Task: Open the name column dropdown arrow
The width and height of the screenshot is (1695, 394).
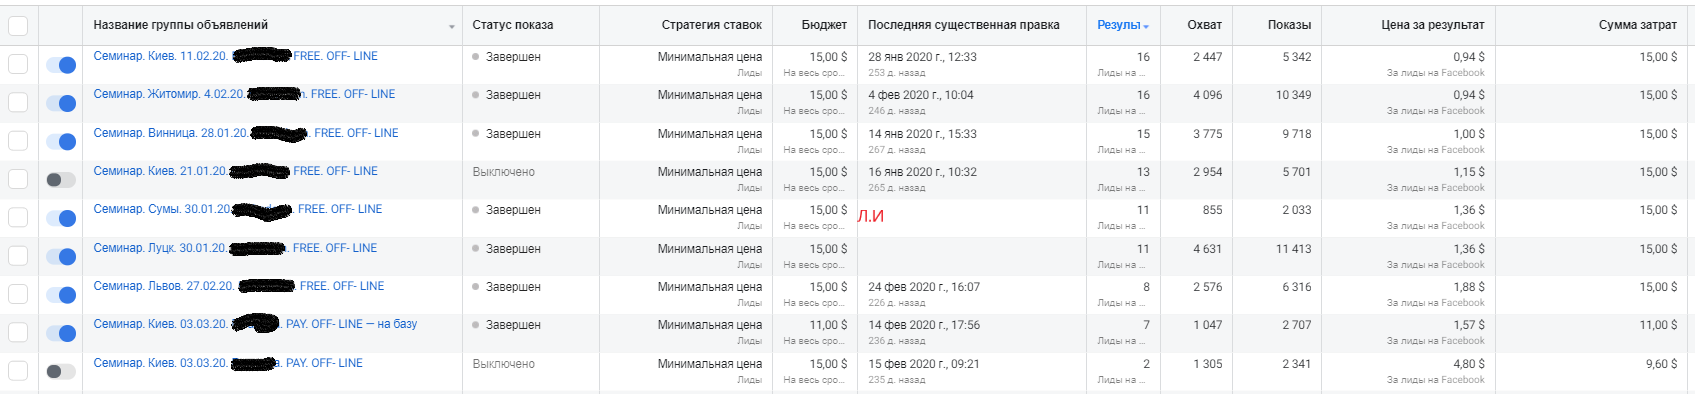Action: tap(452, 27)
